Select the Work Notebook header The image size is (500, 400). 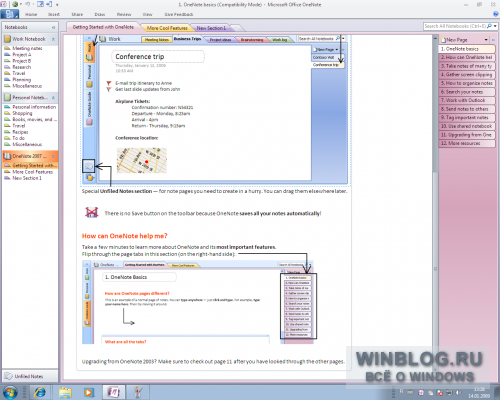(x=30, y=39)
